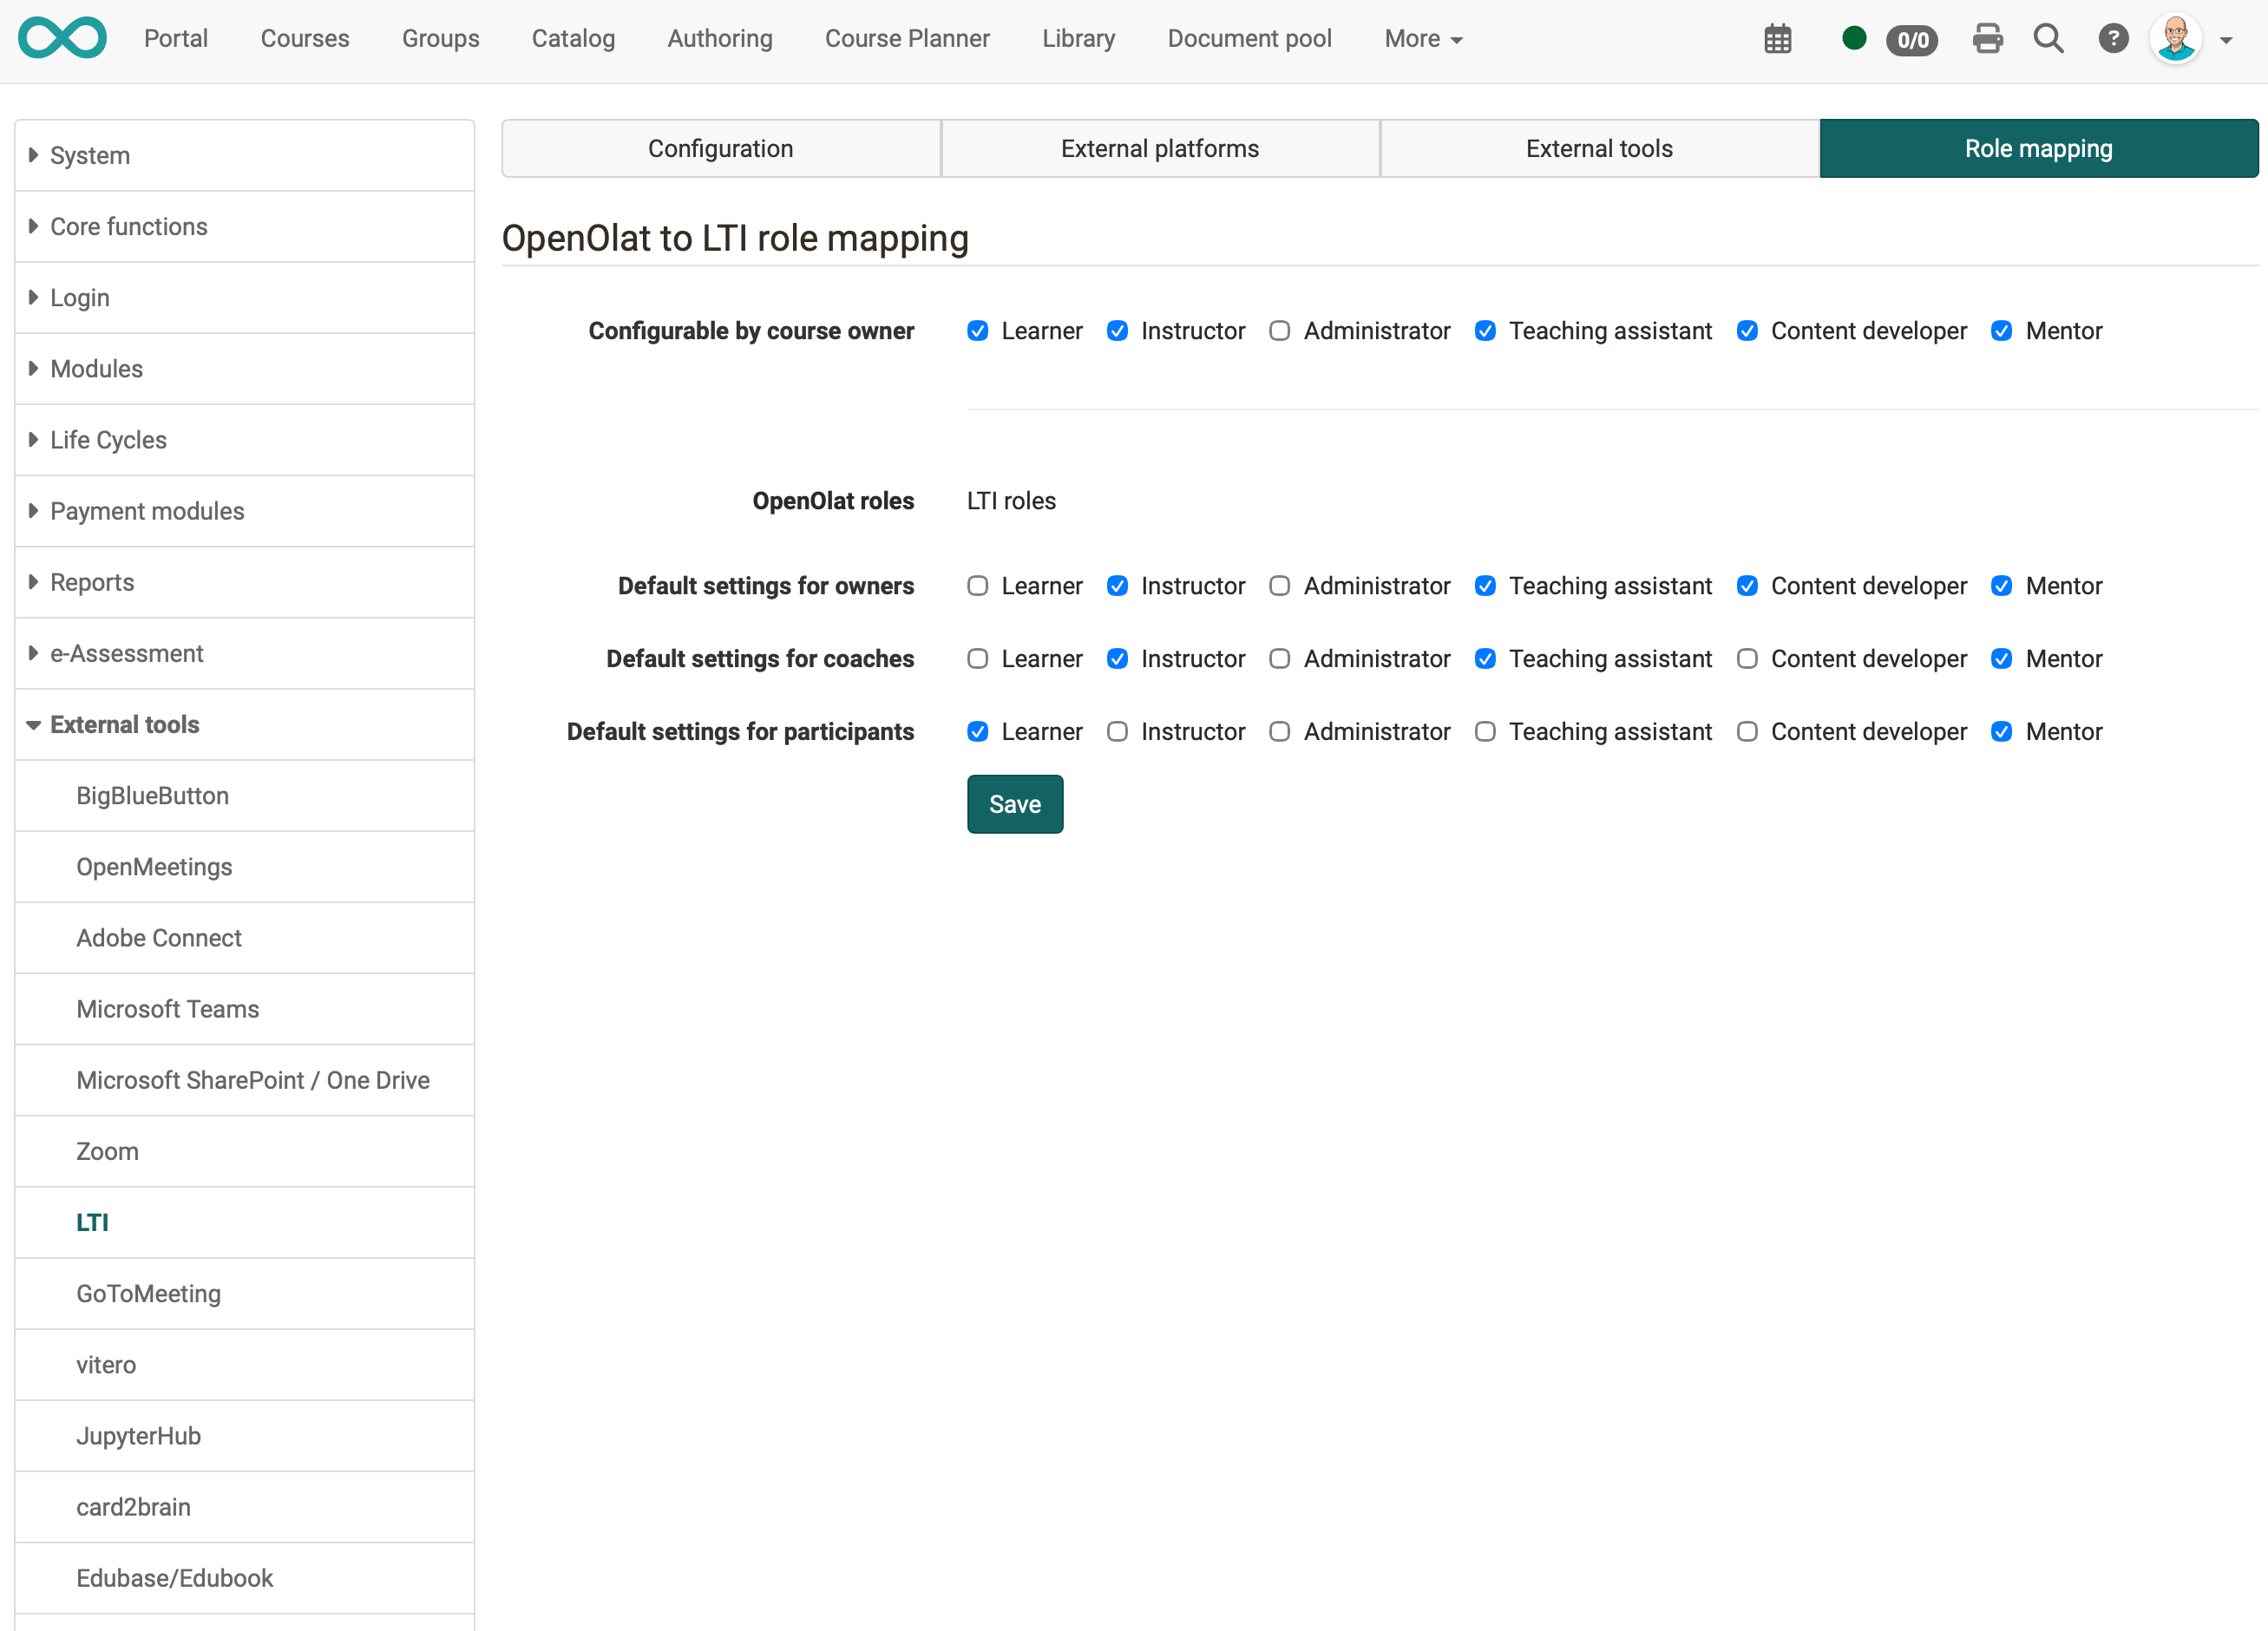Open the Course Planner from the menu bar
Screen dimensions: 2268x1631
[906, 38]
